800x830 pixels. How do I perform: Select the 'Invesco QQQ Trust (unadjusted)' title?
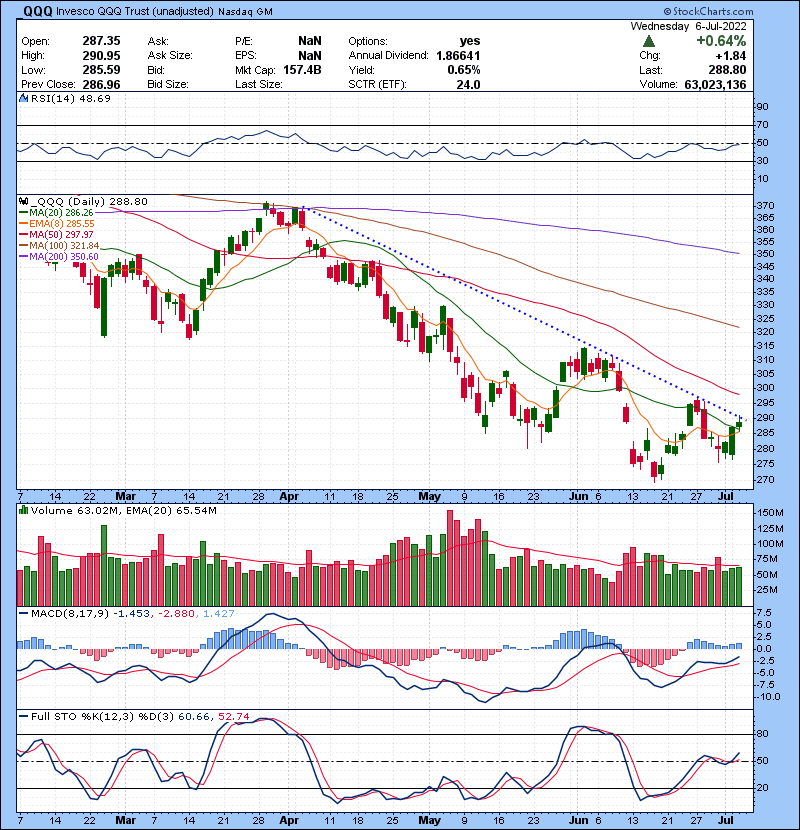(134, 12)
